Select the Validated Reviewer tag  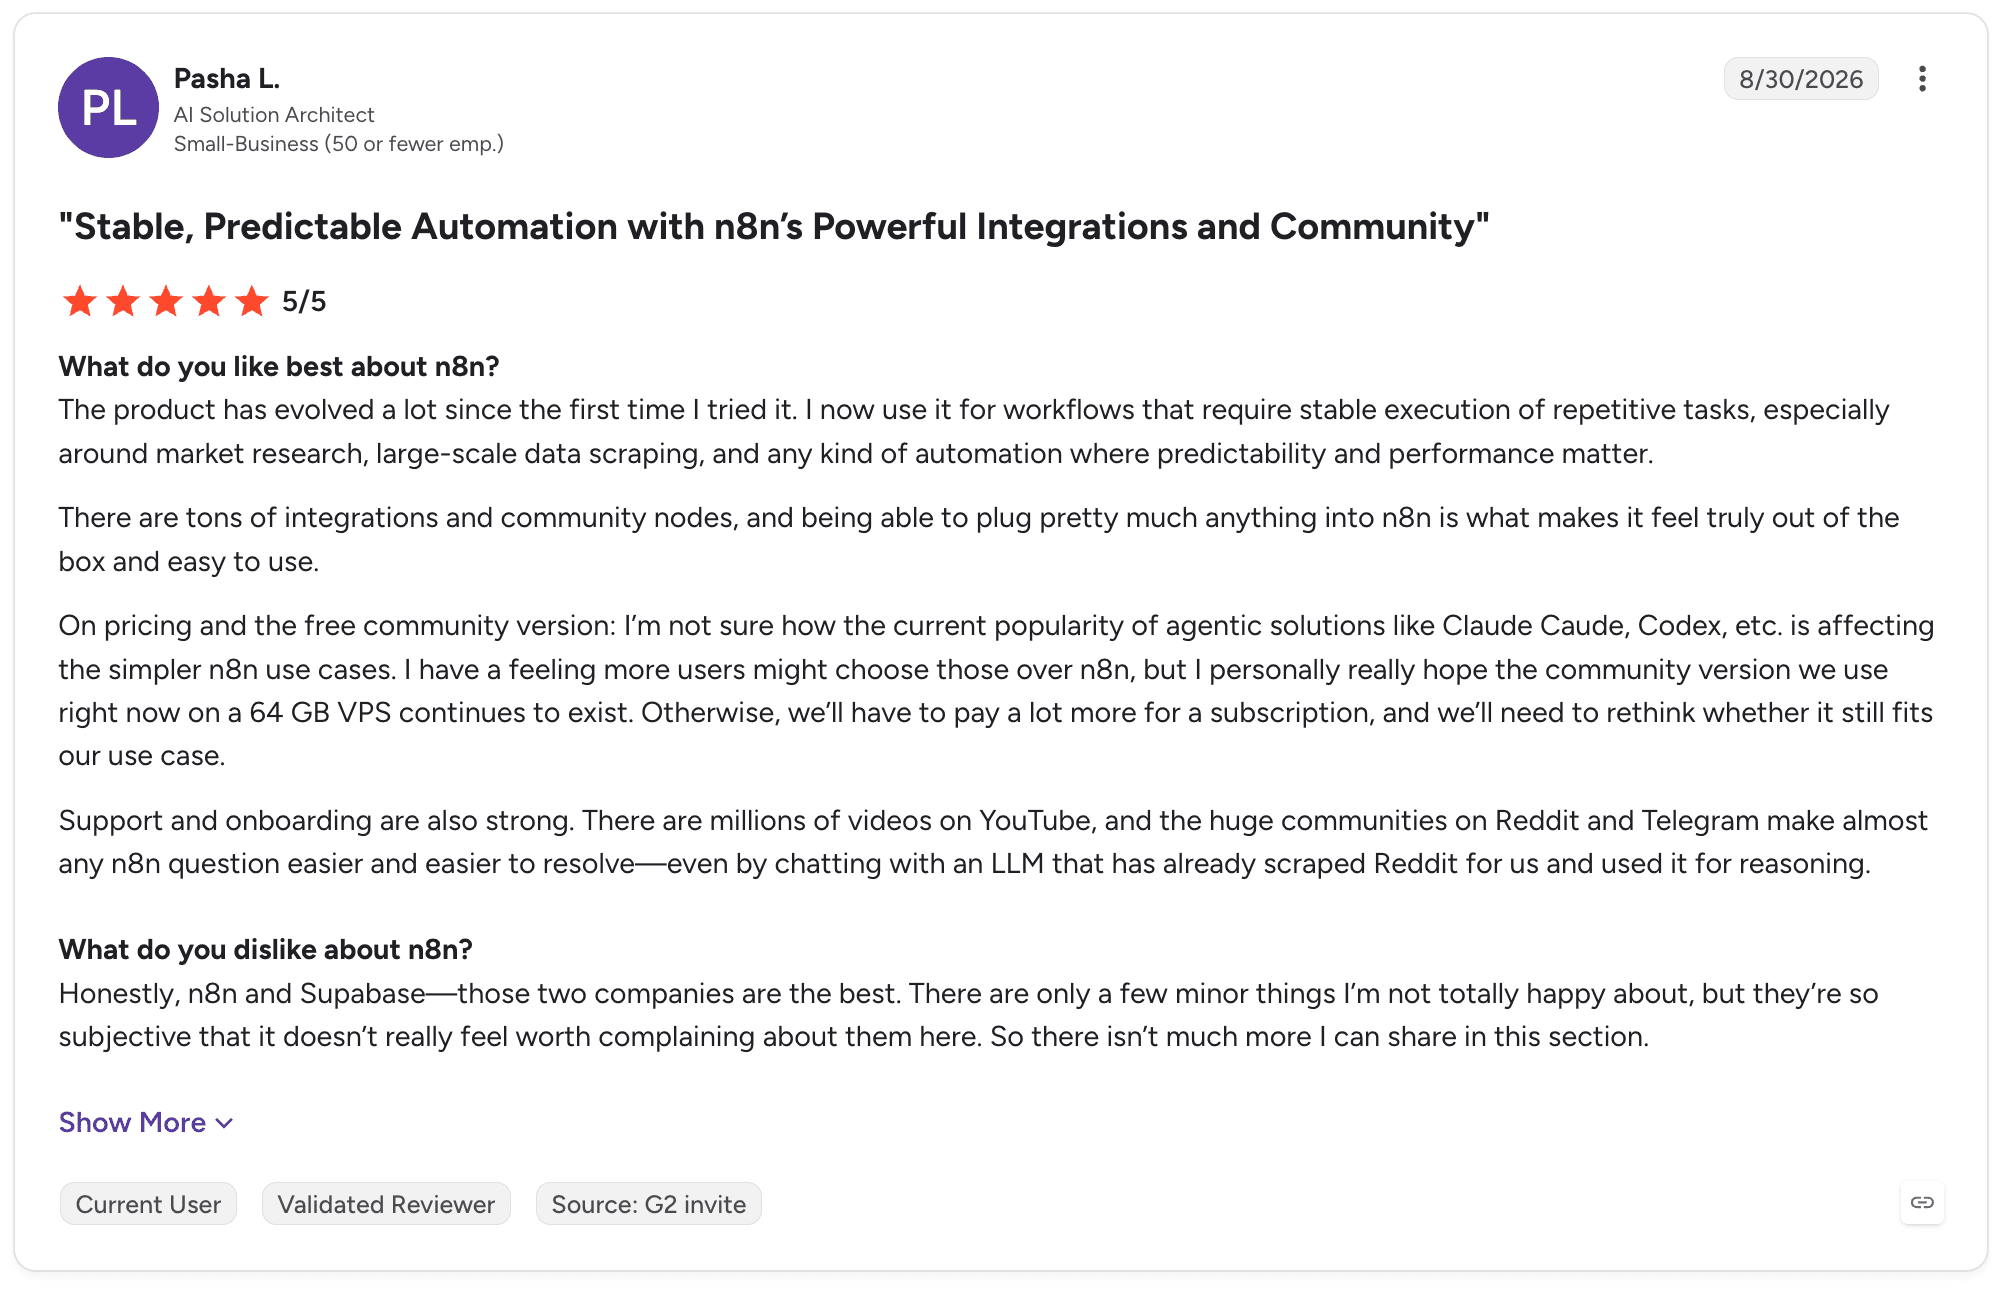[x=386, y=1204]
